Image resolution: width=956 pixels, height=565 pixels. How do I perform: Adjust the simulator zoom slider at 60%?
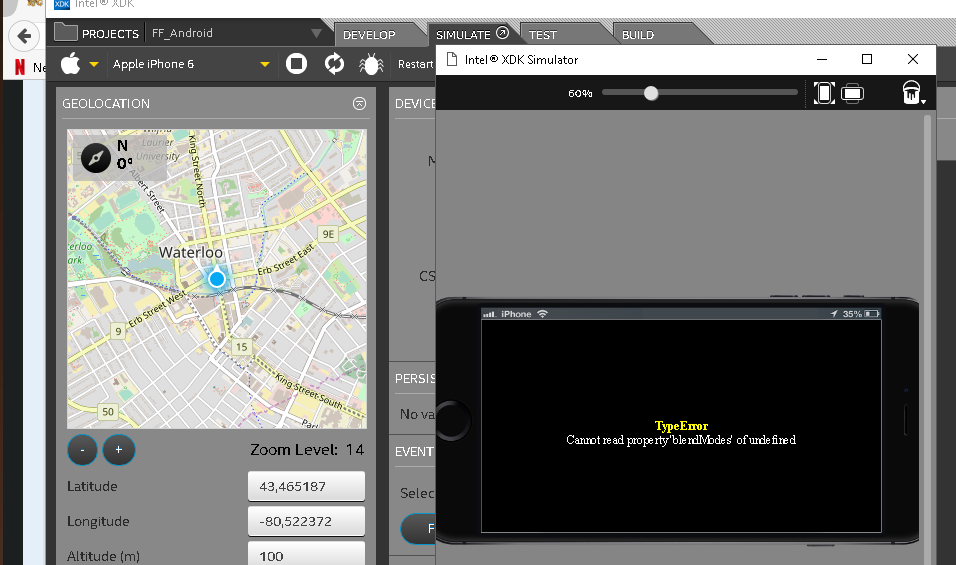point(651,93)
